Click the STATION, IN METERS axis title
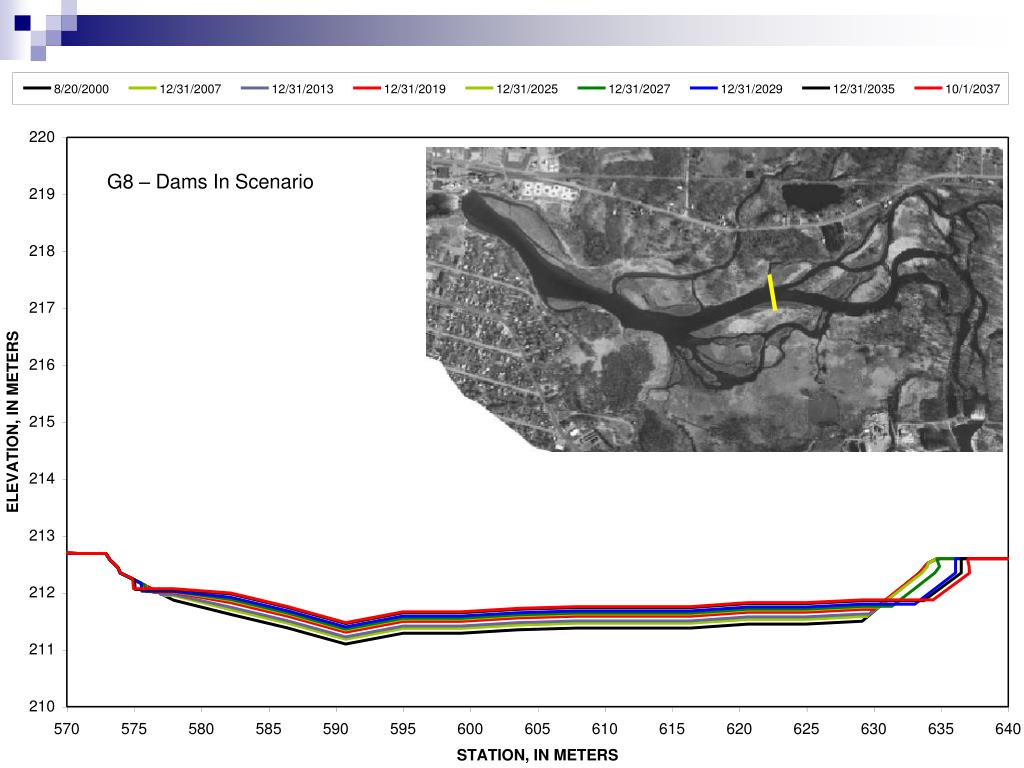Image resolution: width=1024 pixels, height=768 pixels. pos(537,755)
